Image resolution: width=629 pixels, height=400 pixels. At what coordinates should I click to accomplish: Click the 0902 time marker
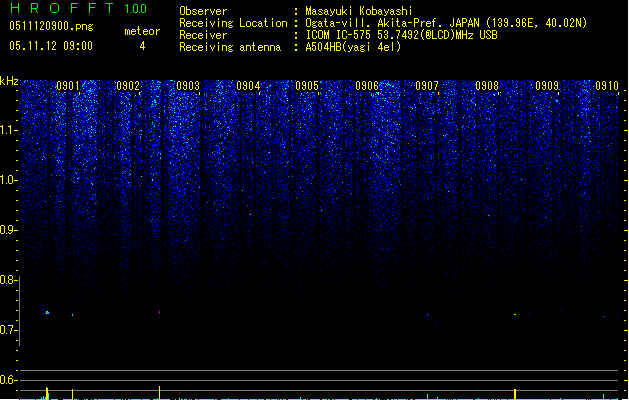coord(128,86)
